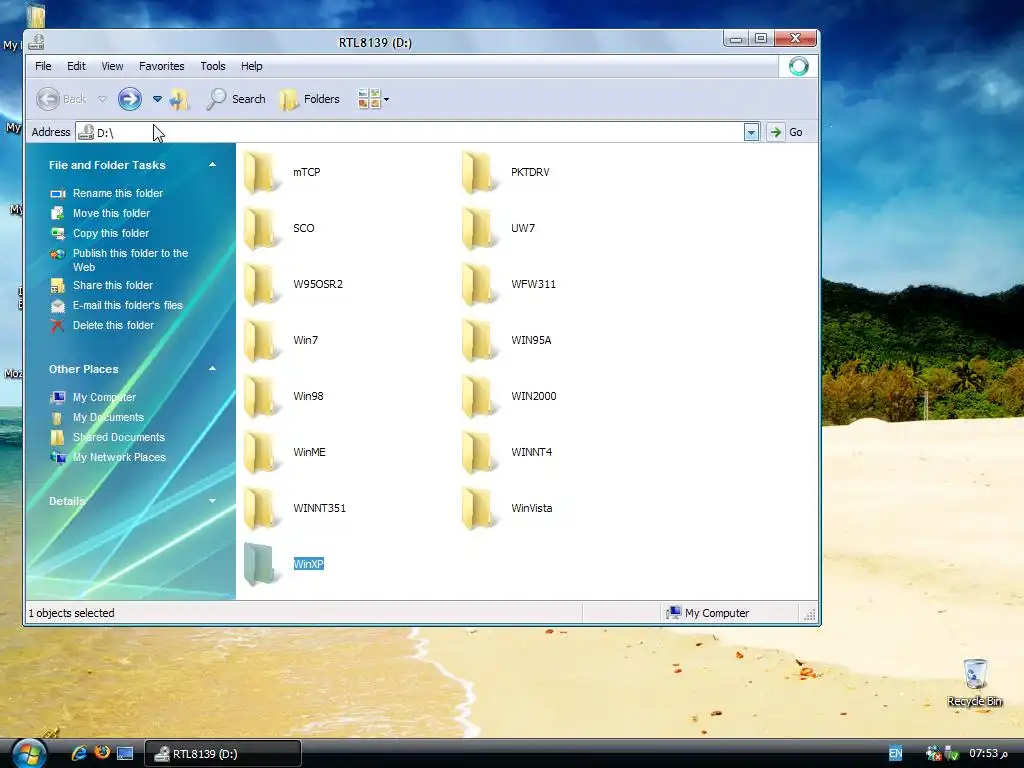Open the View menu

click(x=112, y=66)
